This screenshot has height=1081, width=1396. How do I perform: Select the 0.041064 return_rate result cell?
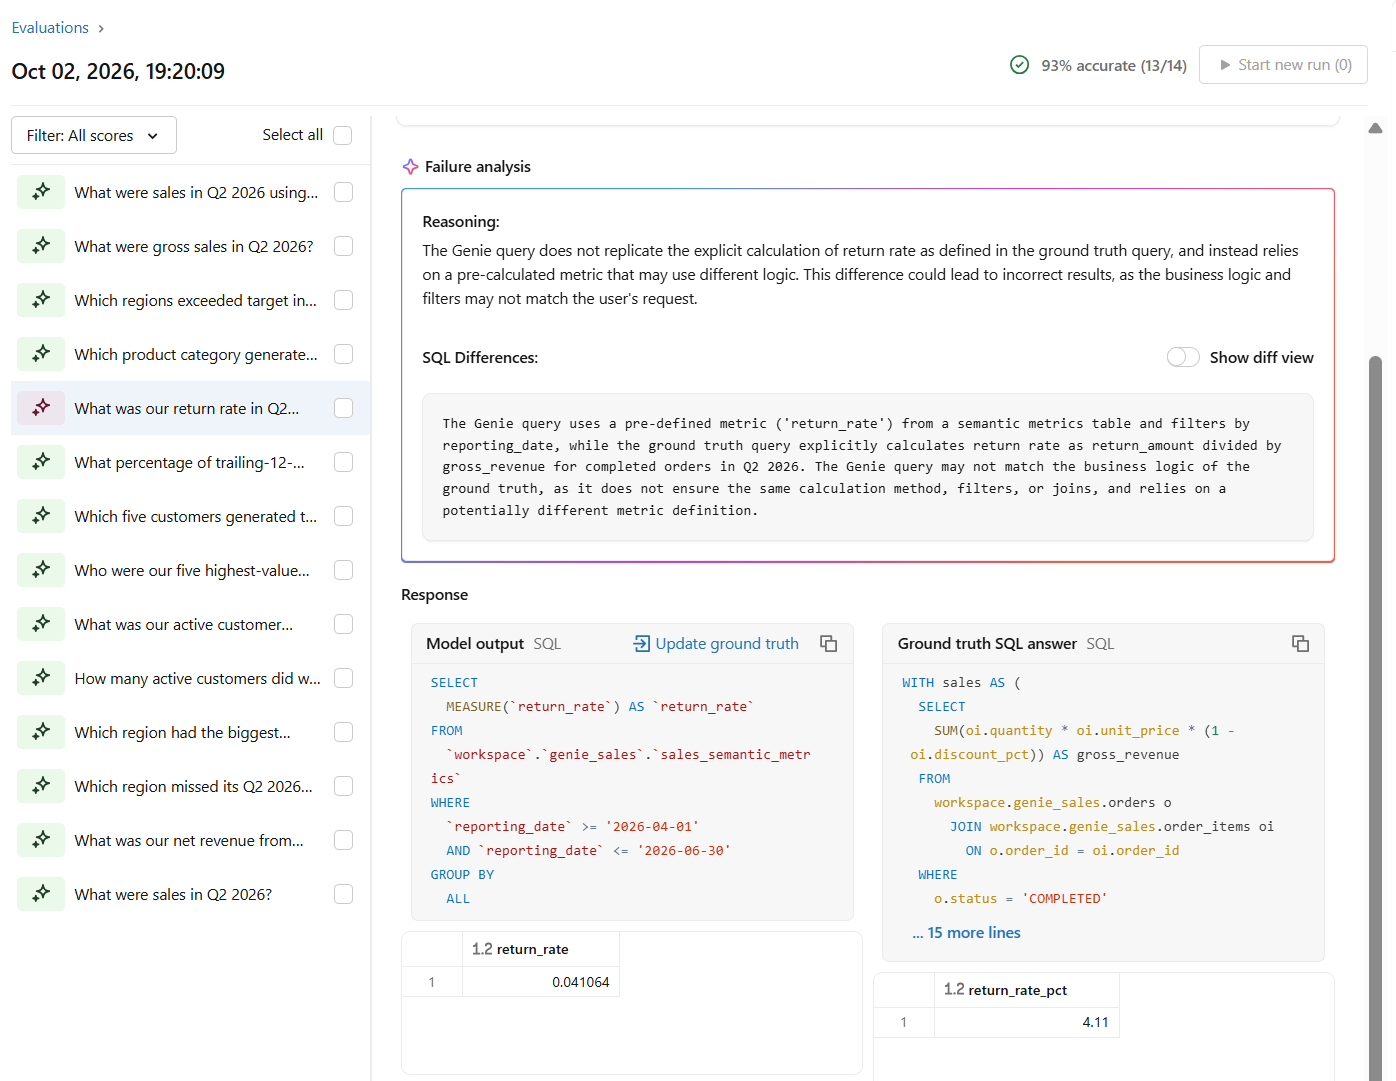pyautogui.click(x=541, y=982)
